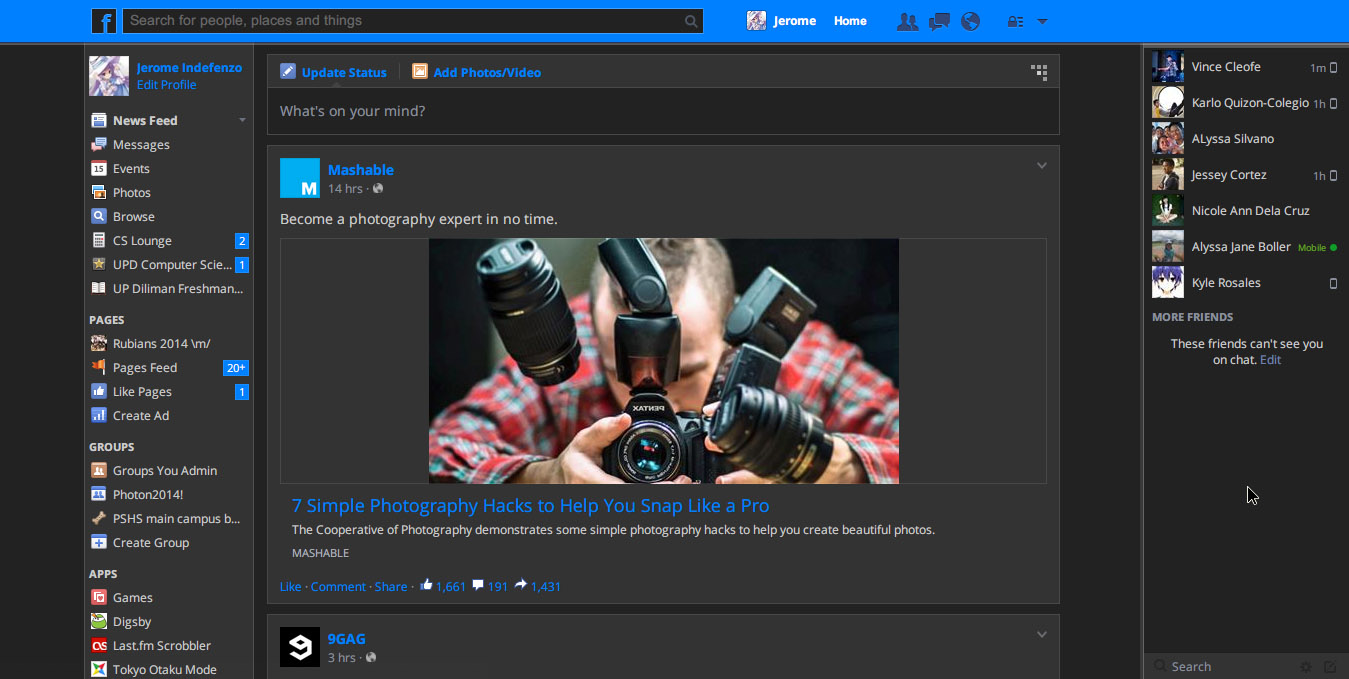Screen dimensions: 1349x679
Task: Click the Facebook logo icon
Action: tap(103, 21)
